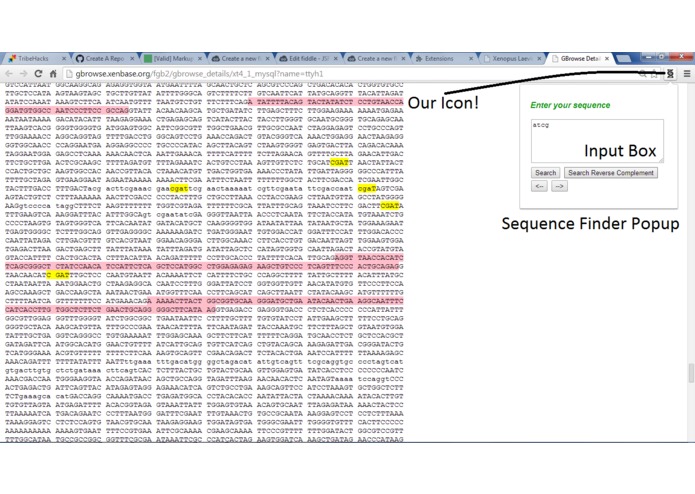Open the Chrome hamburger menu
The image size is (695, 494).
pyautogui.click(x=687, y=74)
